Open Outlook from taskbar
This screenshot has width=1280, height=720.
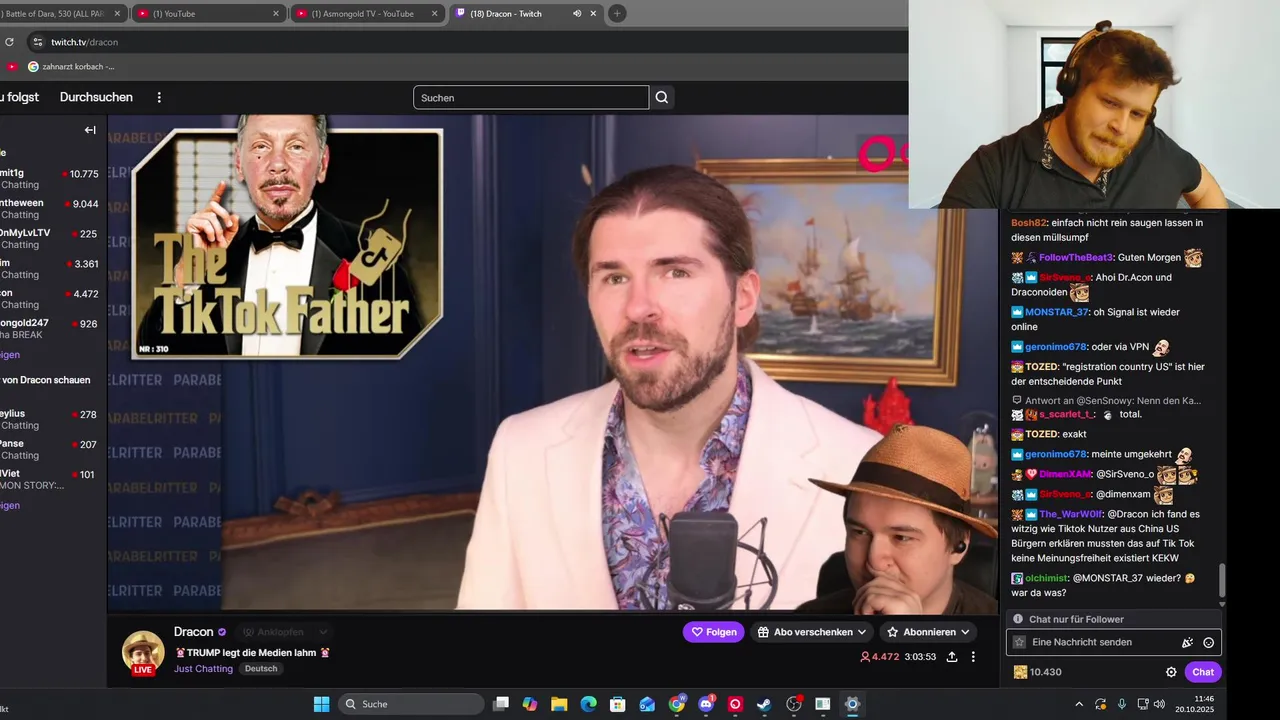tap(647, 704)
